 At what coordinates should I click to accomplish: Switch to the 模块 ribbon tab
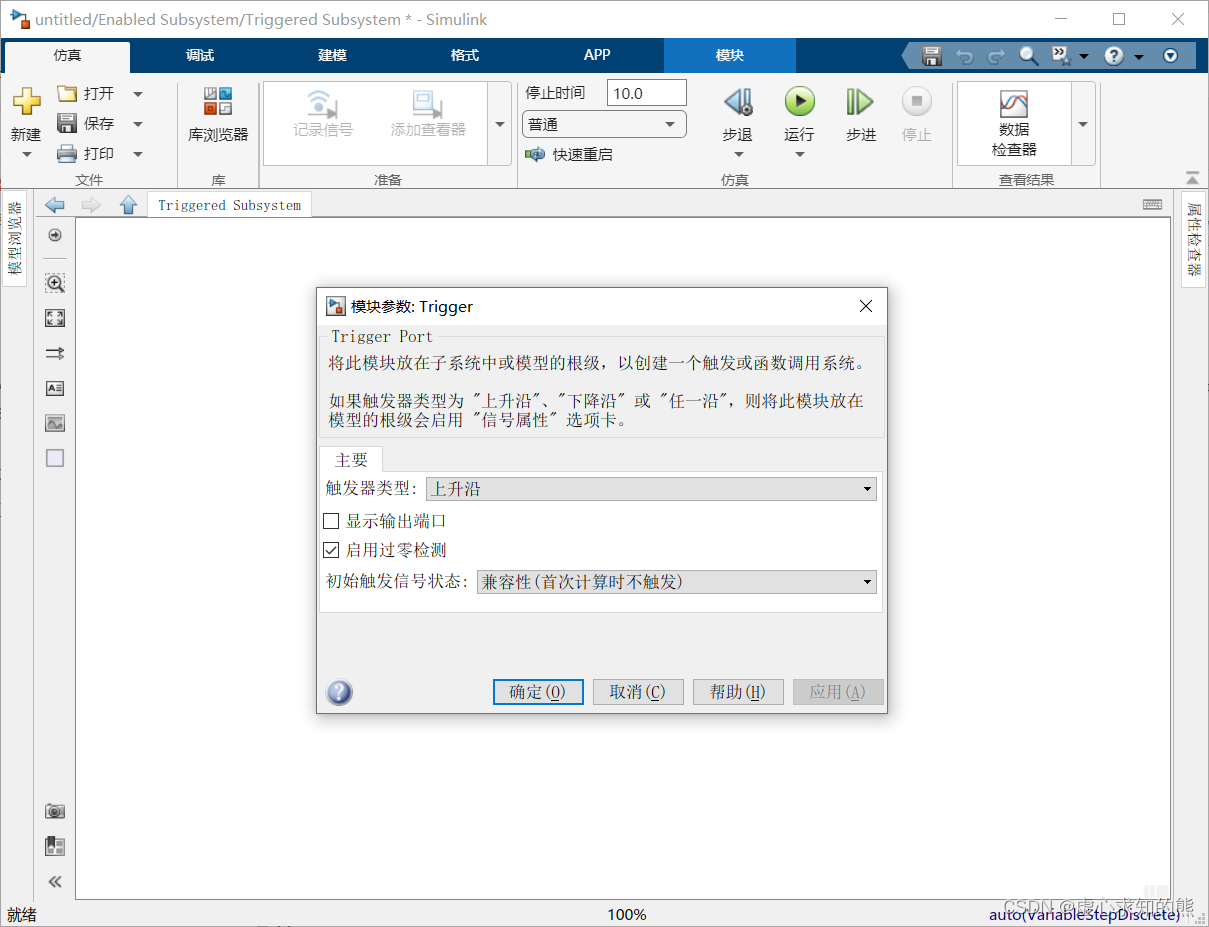tap(730, 56)
